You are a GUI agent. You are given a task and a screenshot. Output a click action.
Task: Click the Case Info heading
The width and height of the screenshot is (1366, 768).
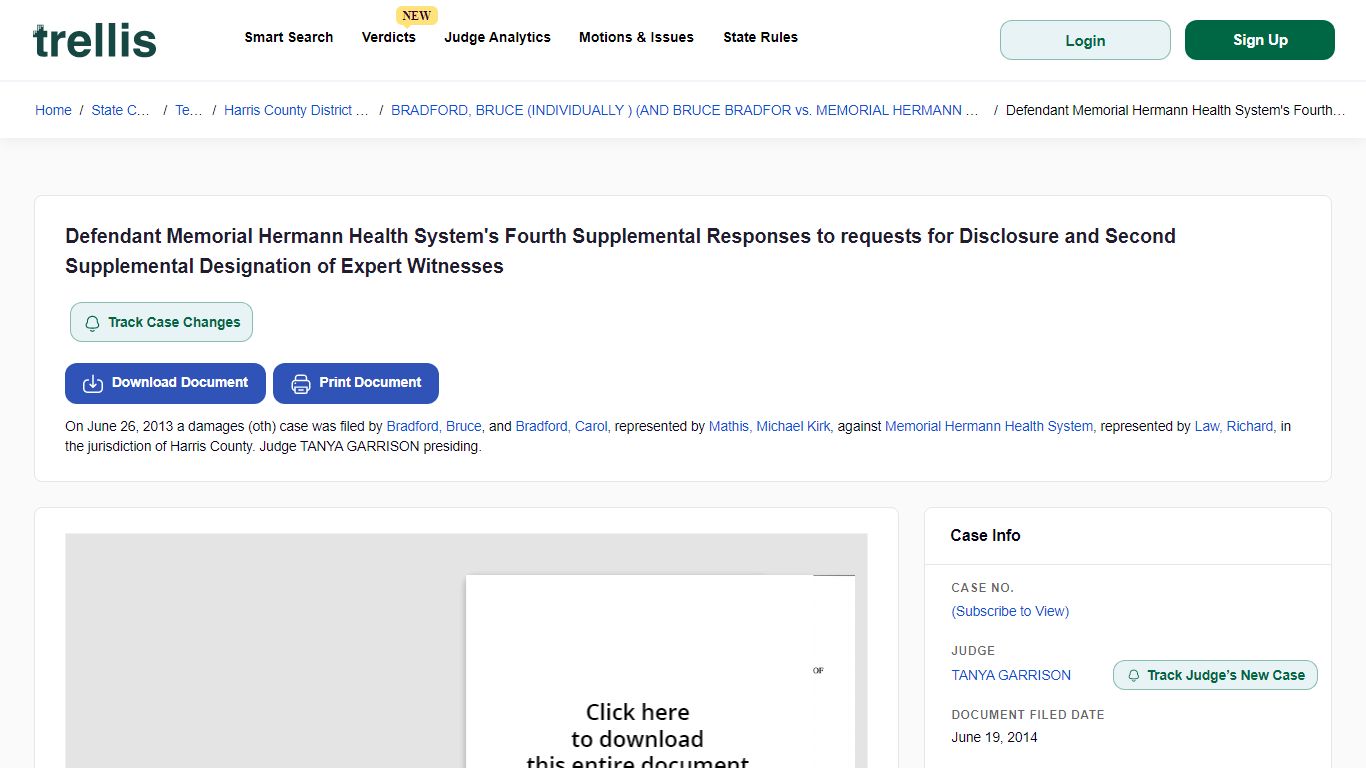(x=985, y=535)
